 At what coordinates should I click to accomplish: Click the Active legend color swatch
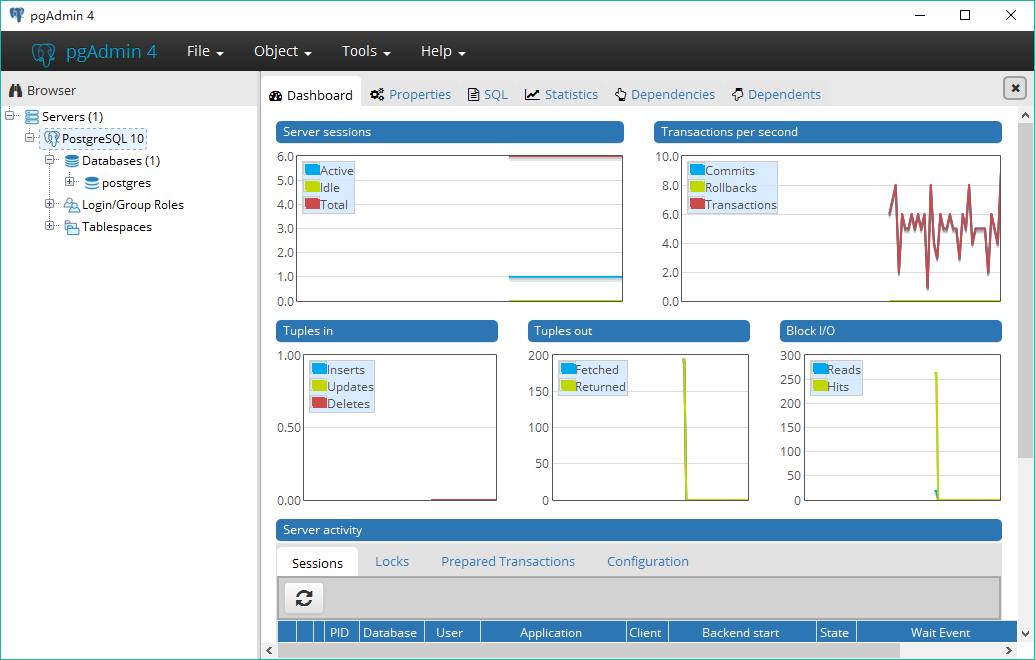pos(312,170)
